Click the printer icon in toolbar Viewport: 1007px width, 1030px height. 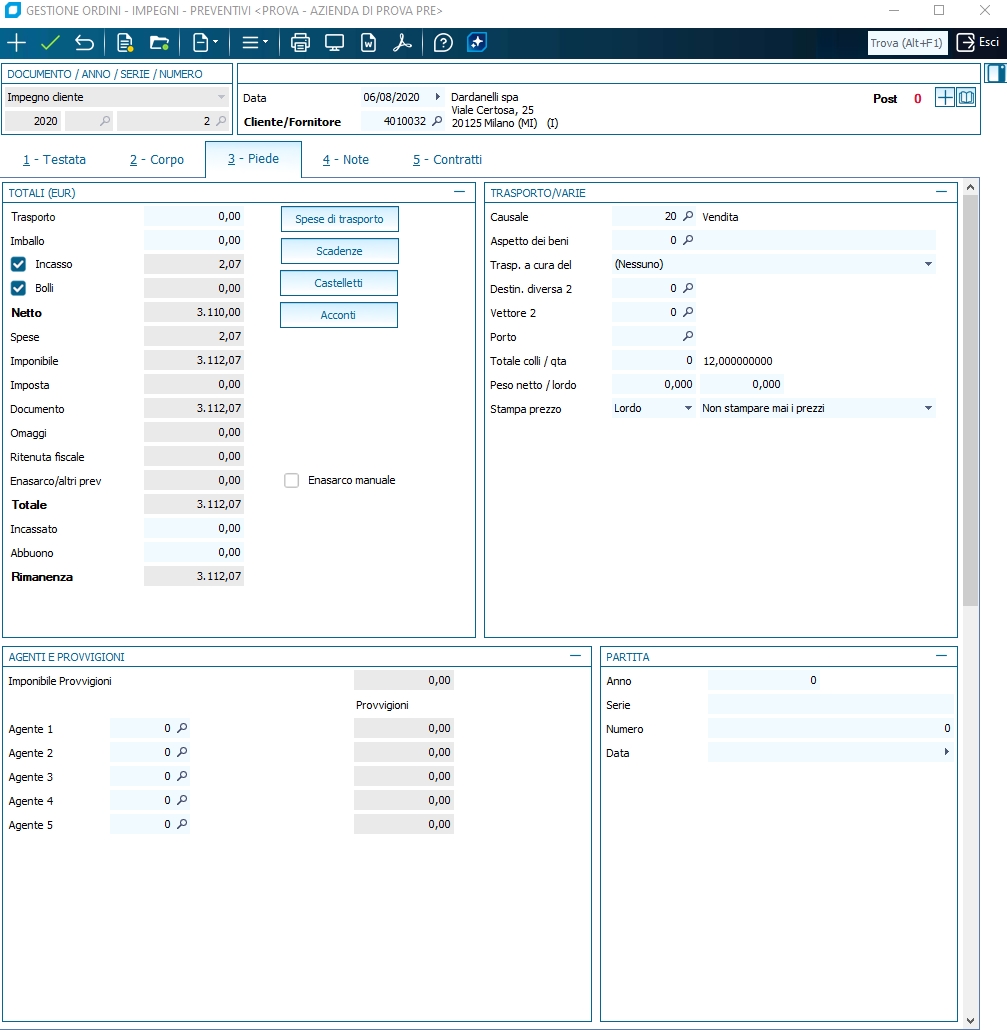point(300,43)
